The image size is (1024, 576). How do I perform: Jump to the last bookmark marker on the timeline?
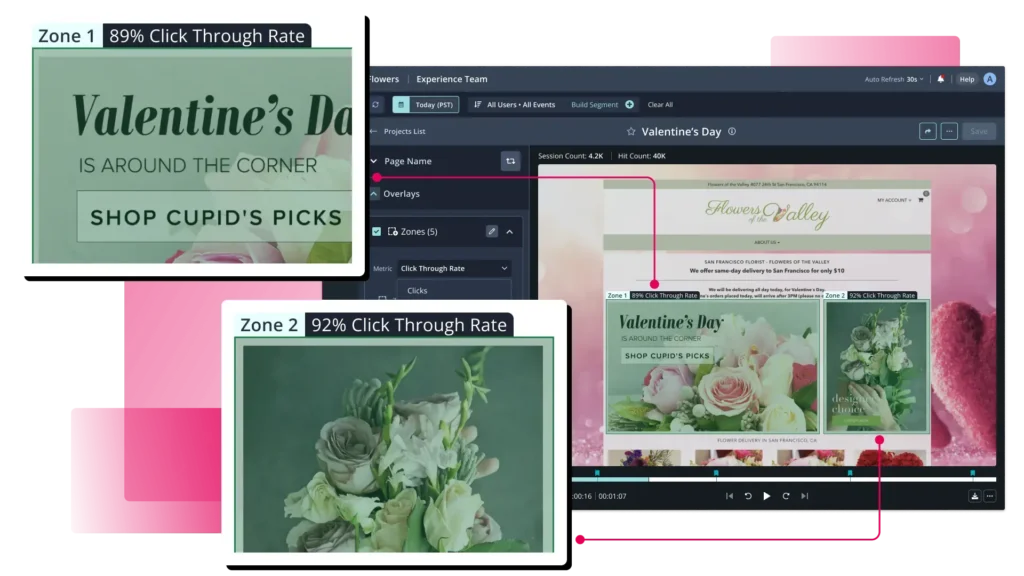coord(972,473)
